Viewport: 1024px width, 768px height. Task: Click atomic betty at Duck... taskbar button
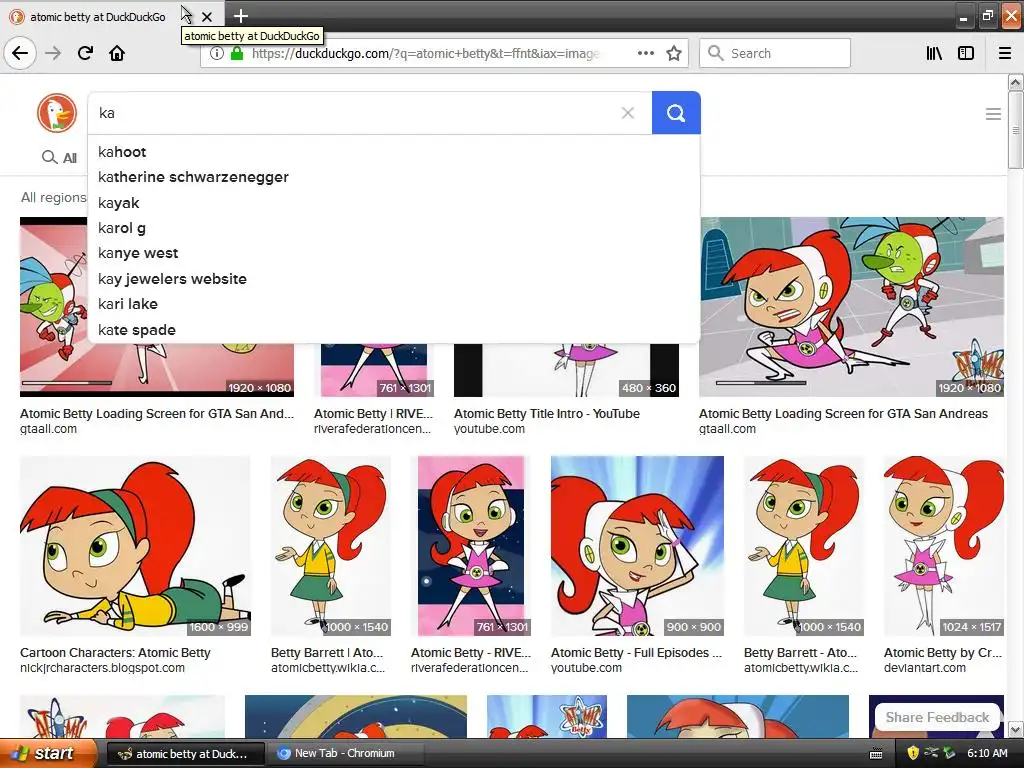click(x=185, y=754)
